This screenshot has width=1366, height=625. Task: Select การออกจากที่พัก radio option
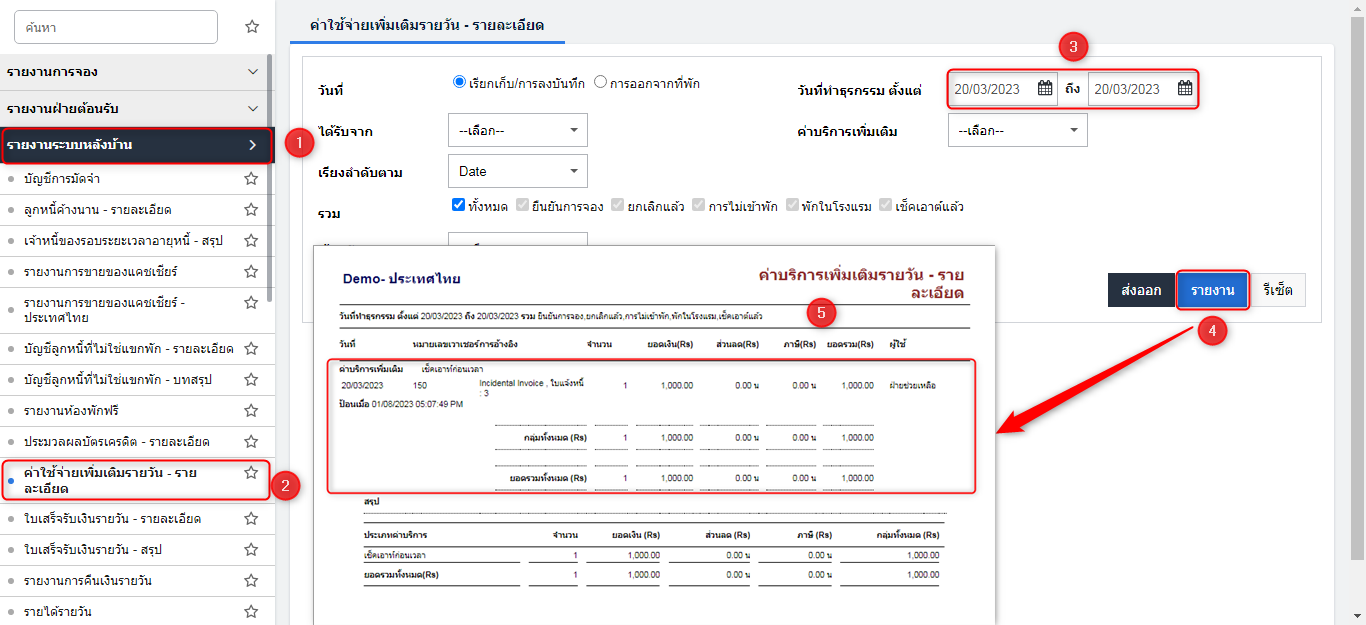click(x=601, y=83)
